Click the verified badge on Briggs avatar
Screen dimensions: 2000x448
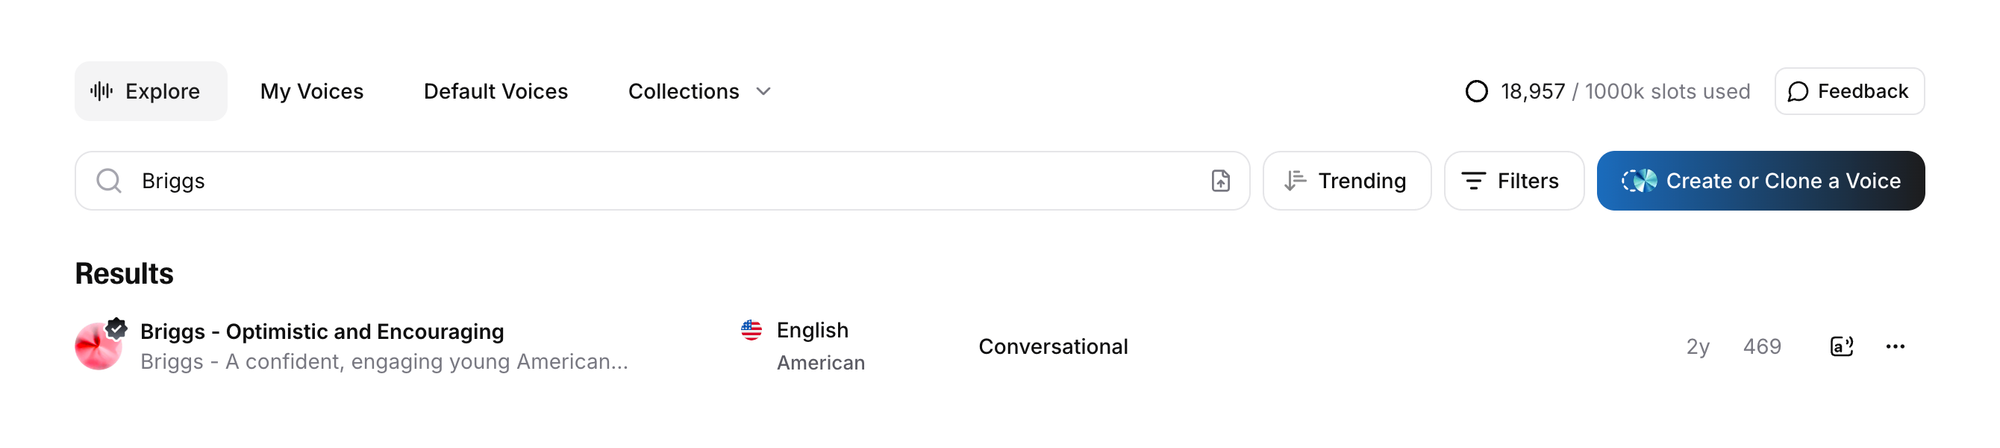click(x=117, y=327)
